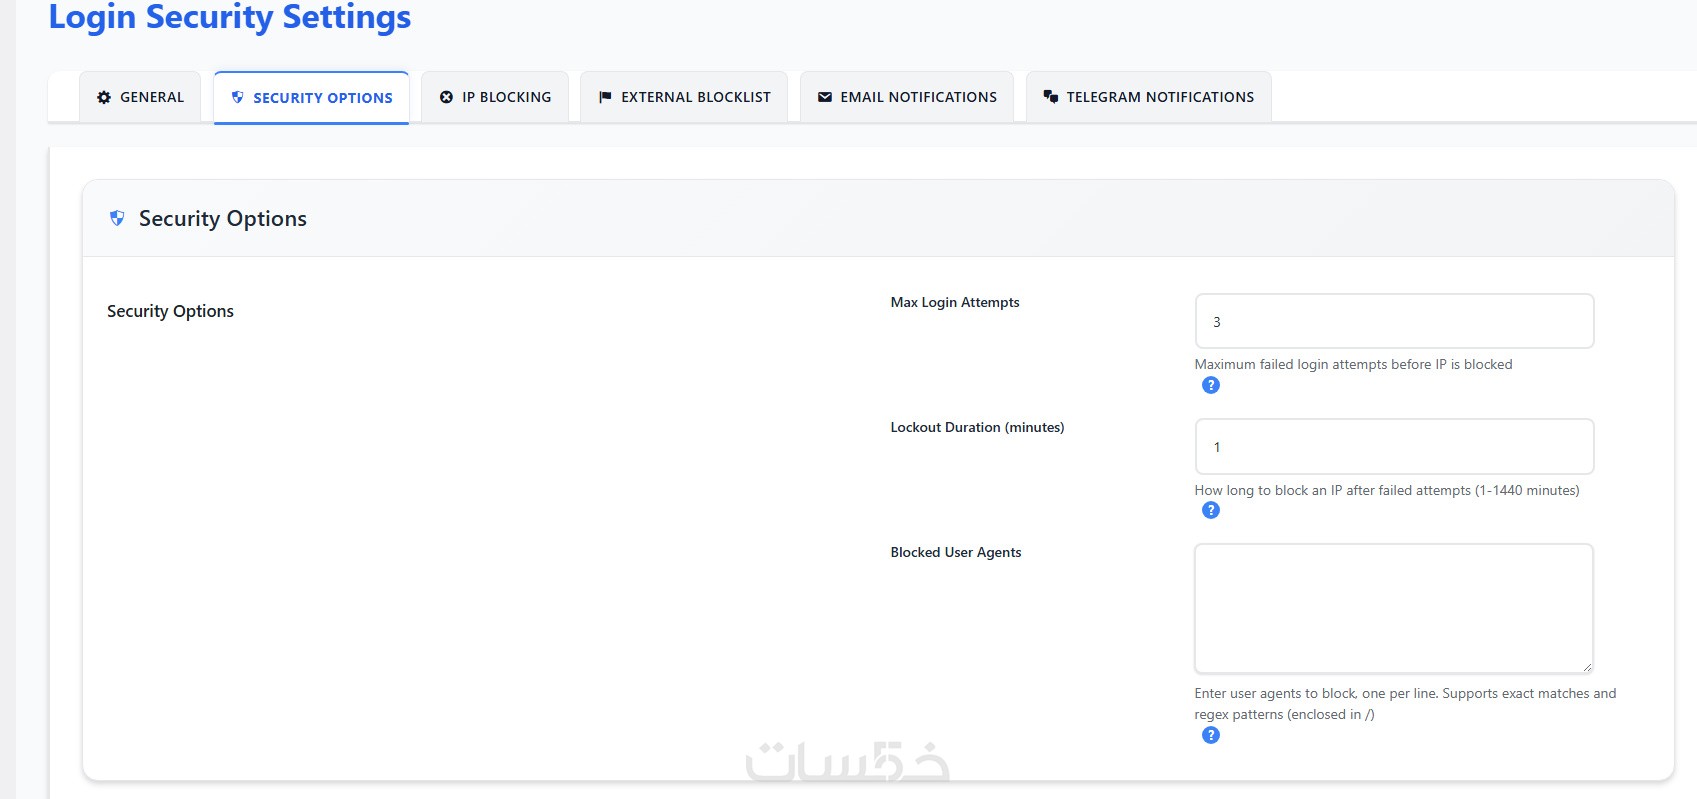The height and width of the screenshot is (799, 1697).
Task: Click inside Blocked User Agents textarea
Action: click(x=1394, y=608)
